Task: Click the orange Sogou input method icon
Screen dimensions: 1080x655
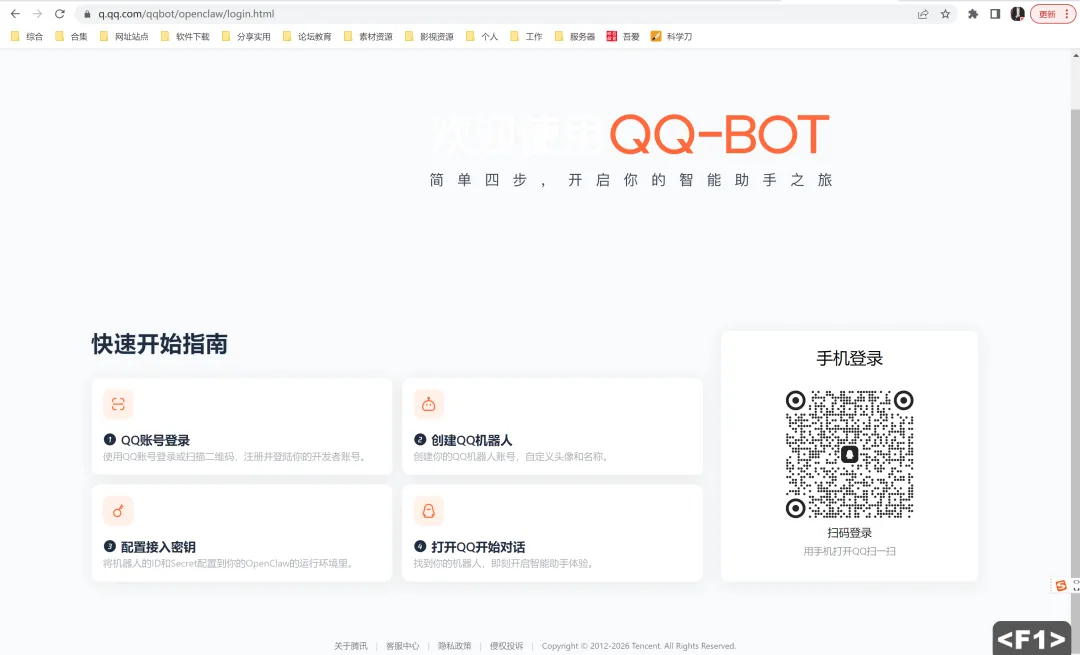Action: (1061, 585)
